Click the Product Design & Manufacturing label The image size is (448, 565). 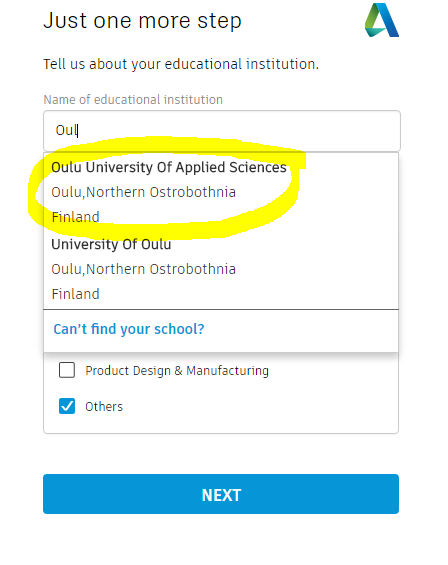tap(177, 370)
